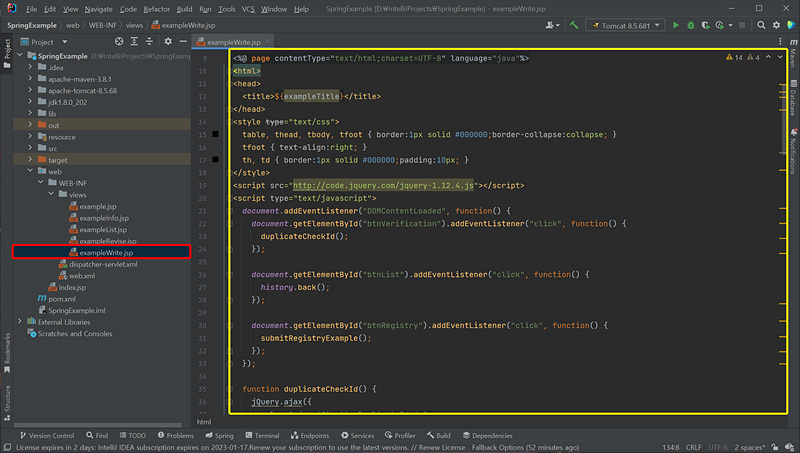Screen dimensions: 800x453
Task: Click UTF-8 encoding in status bar
Action: point(718,447)
